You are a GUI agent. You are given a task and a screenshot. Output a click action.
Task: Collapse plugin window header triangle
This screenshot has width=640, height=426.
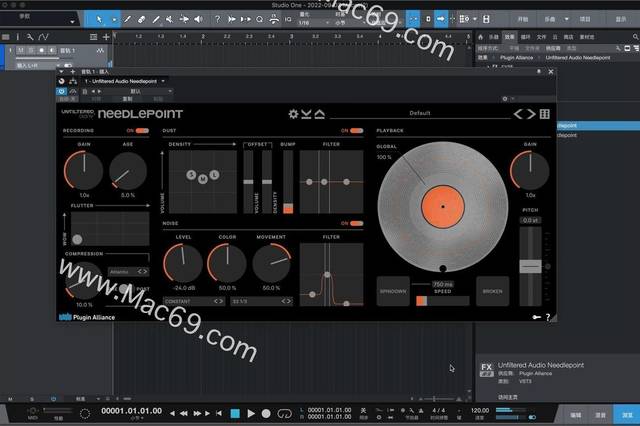tap(61, 71)
